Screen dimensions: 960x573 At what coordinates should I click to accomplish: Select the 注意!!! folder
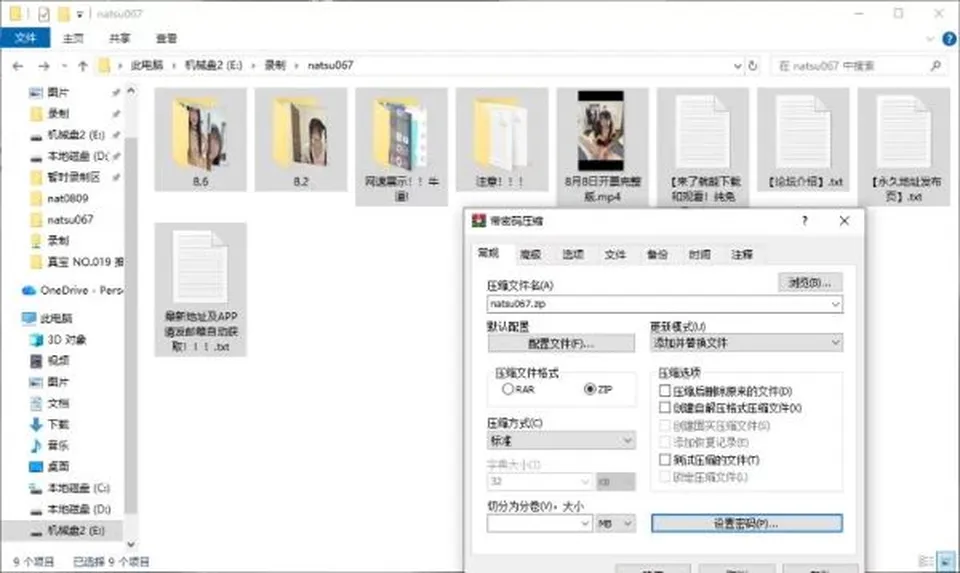pyautogui.click(x=501, y=140)
